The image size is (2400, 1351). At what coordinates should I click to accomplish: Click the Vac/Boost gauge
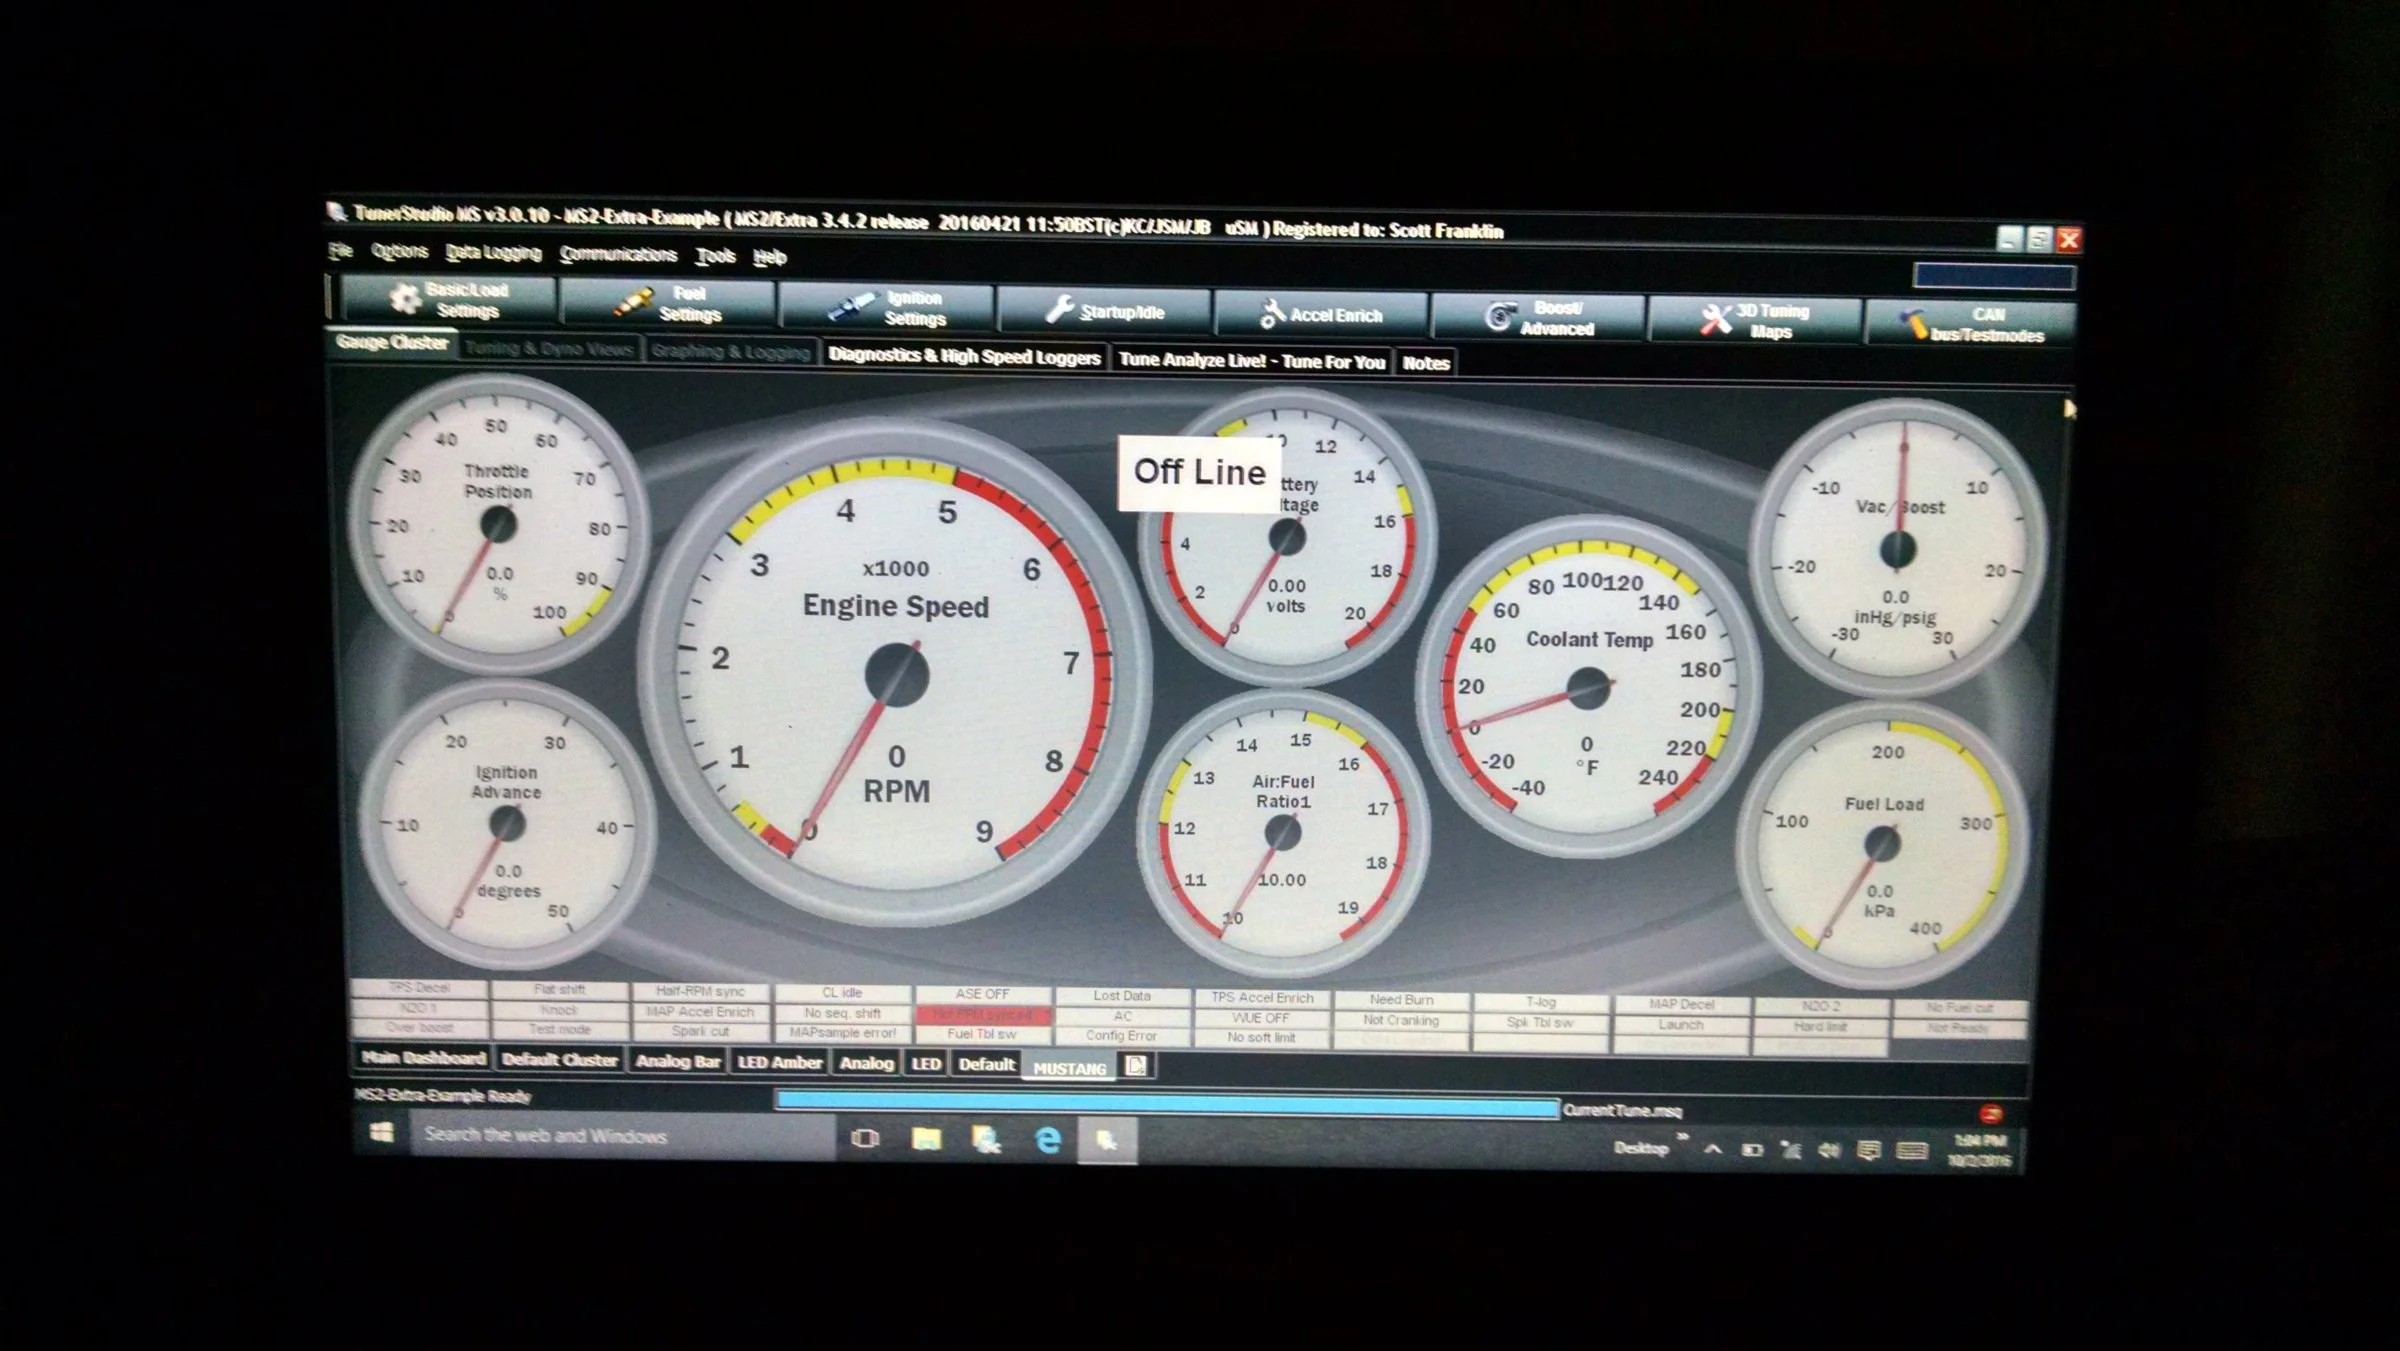coord(1897,548)
